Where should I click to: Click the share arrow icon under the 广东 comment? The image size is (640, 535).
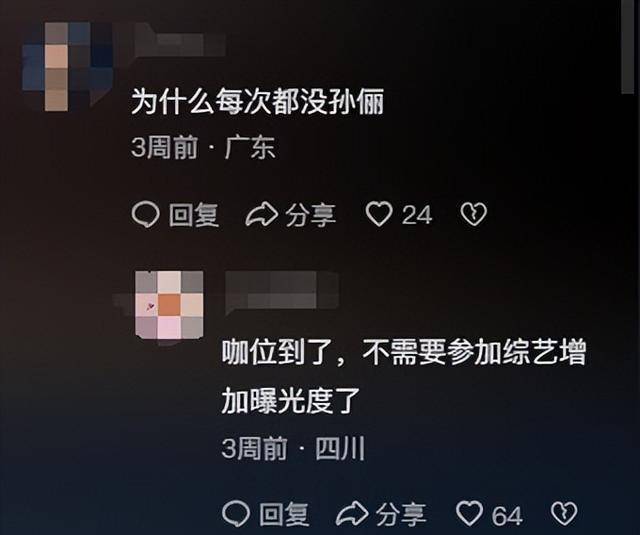pos(262,214)
